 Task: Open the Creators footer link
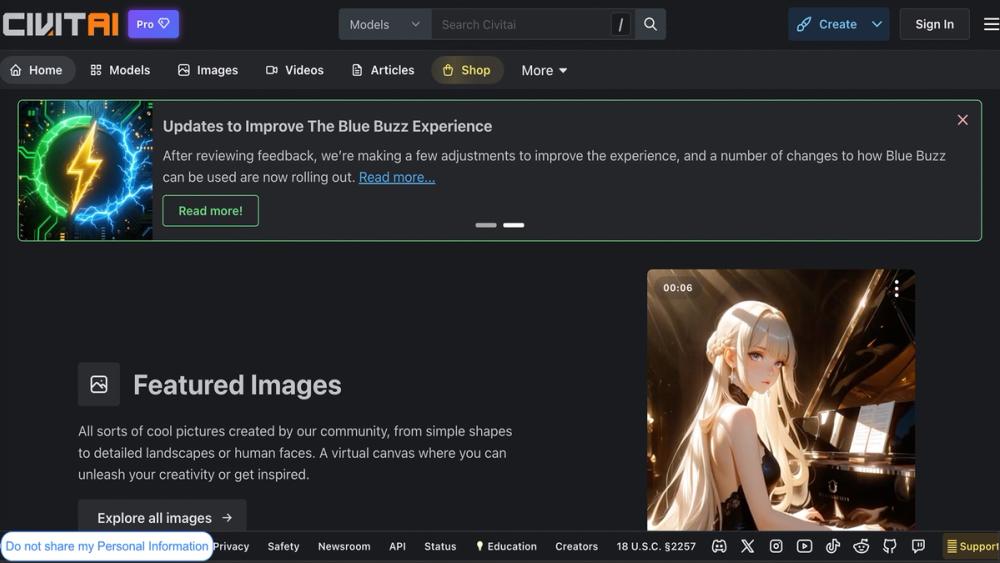(x=577, y=546)
